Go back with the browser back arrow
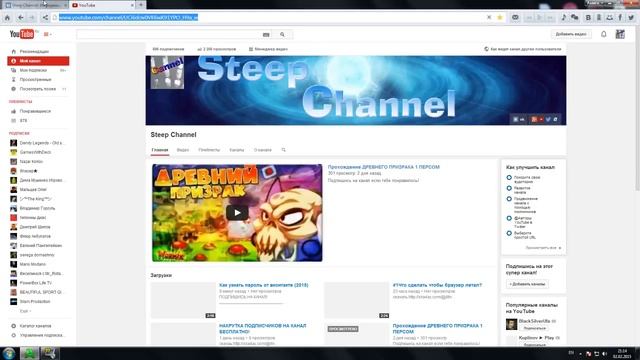The height and width of the screenshot is (360, 640). 20,18
